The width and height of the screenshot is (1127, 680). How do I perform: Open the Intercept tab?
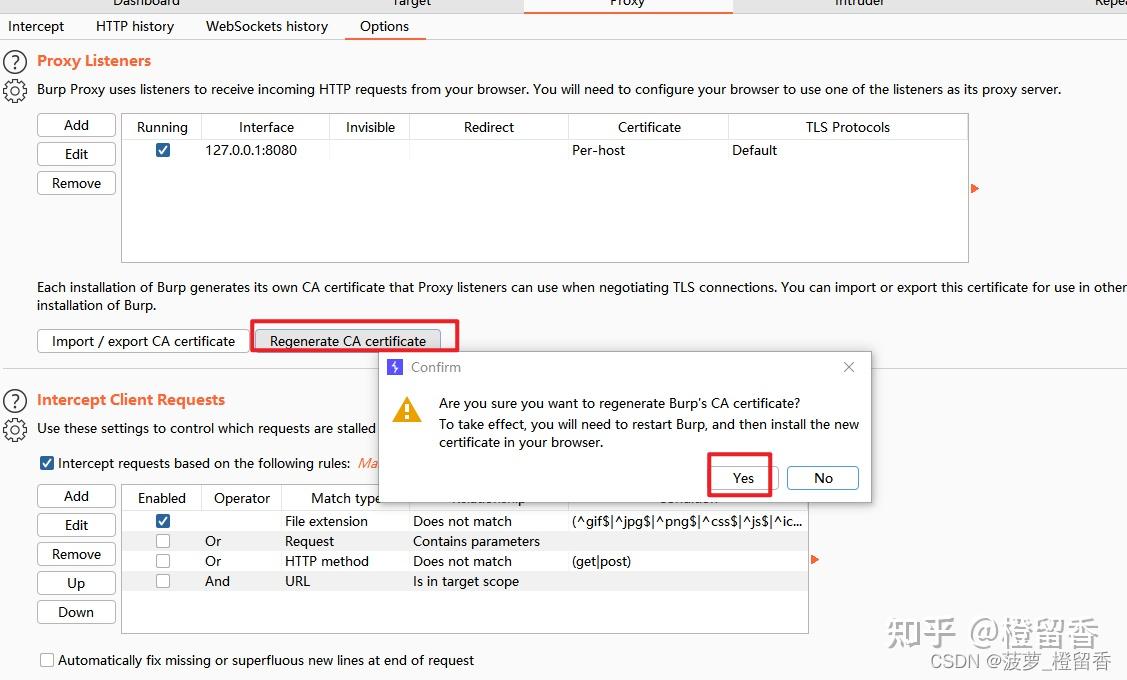36,26
